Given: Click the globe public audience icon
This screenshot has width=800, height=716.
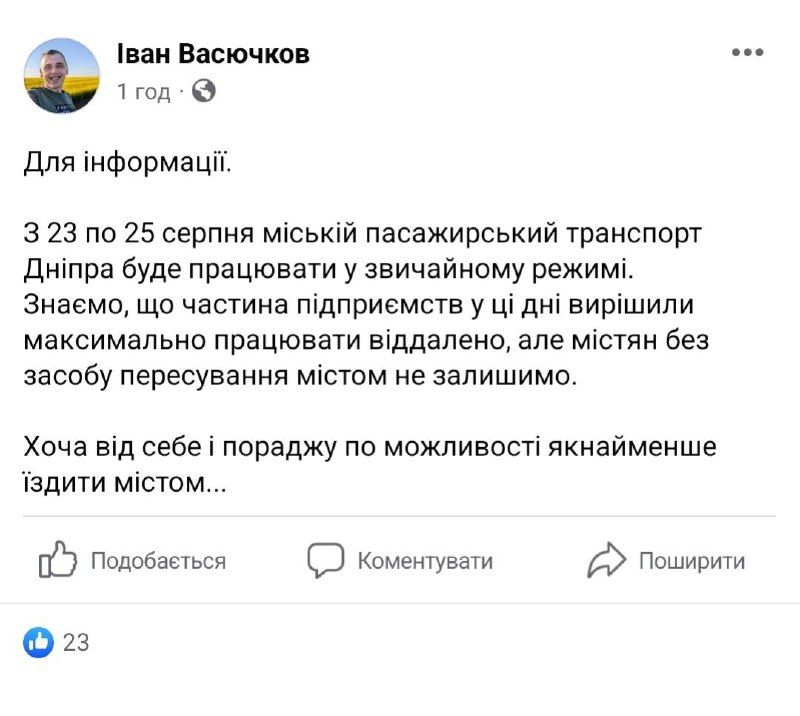Looking at the screenshot, I should 203,92.
